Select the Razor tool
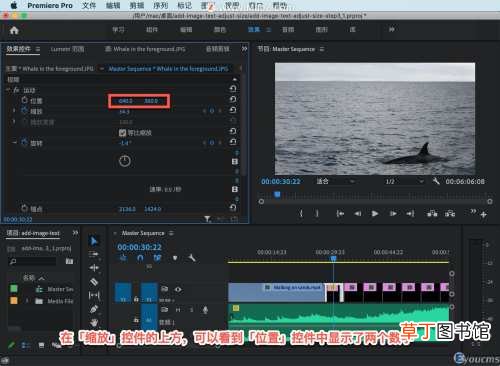The image size is (500, 366). point(94,282)
